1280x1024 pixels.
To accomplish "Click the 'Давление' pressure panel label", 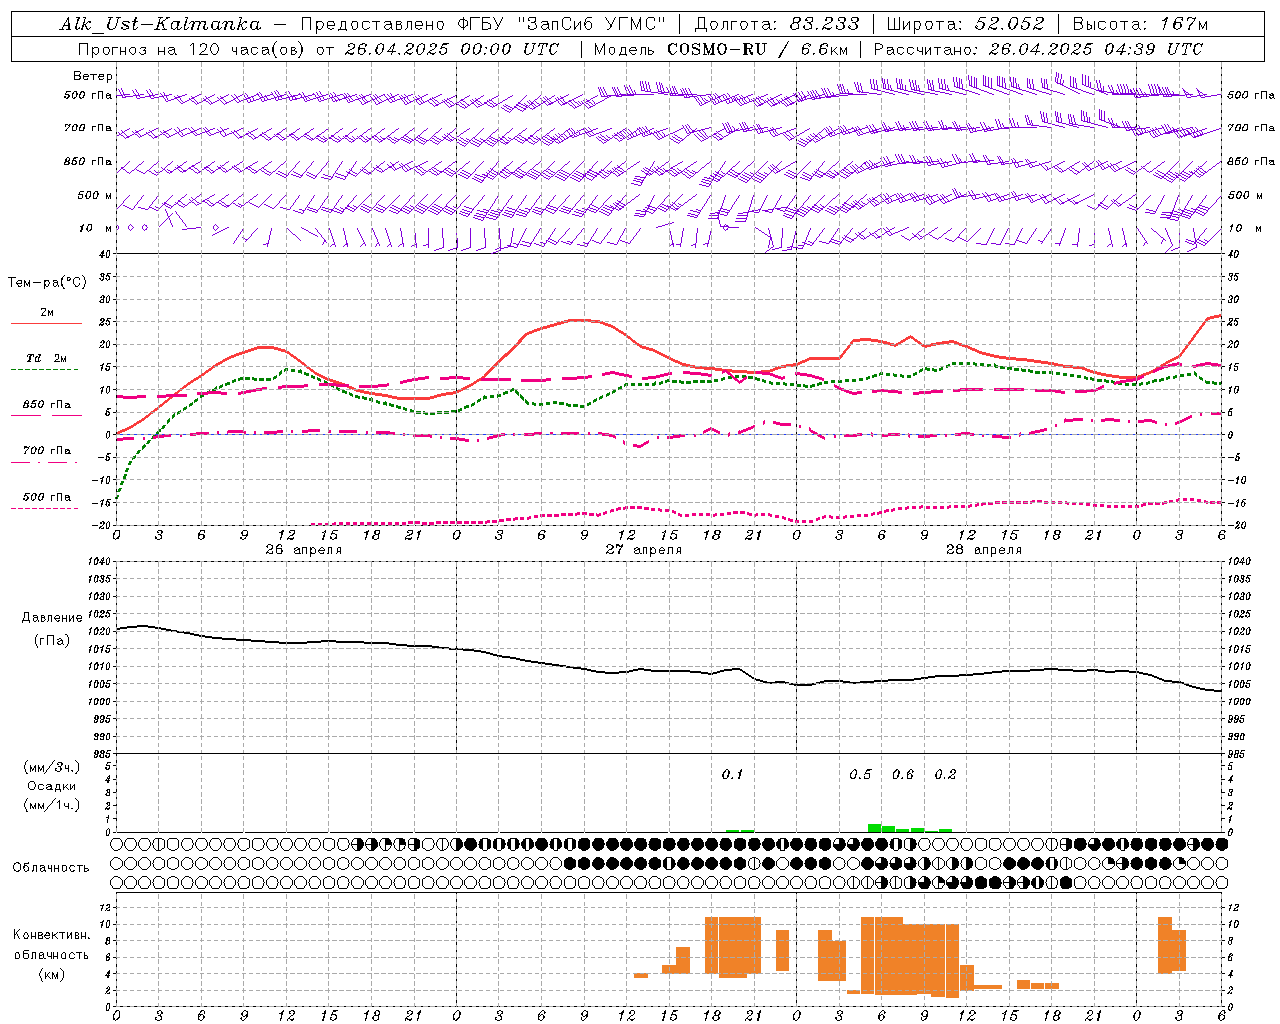I will [52, 618].
